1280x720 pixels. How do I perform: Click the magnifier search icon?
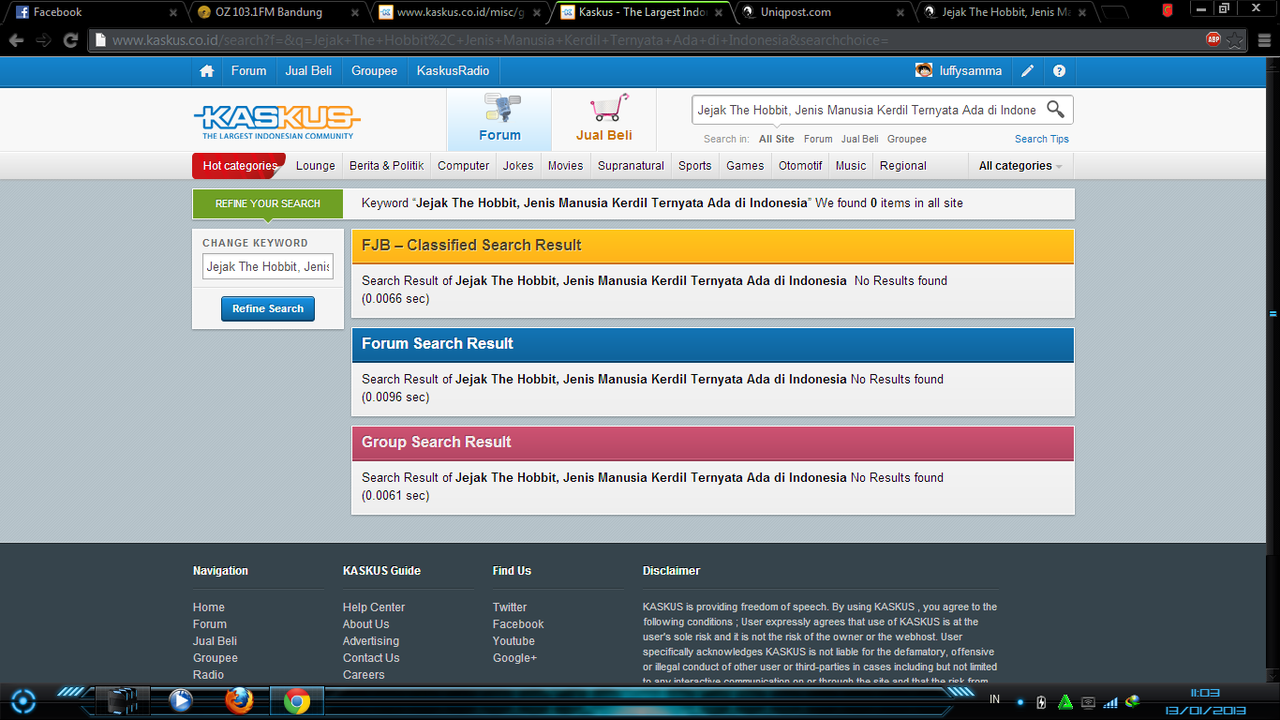(x=1055, y=109)
